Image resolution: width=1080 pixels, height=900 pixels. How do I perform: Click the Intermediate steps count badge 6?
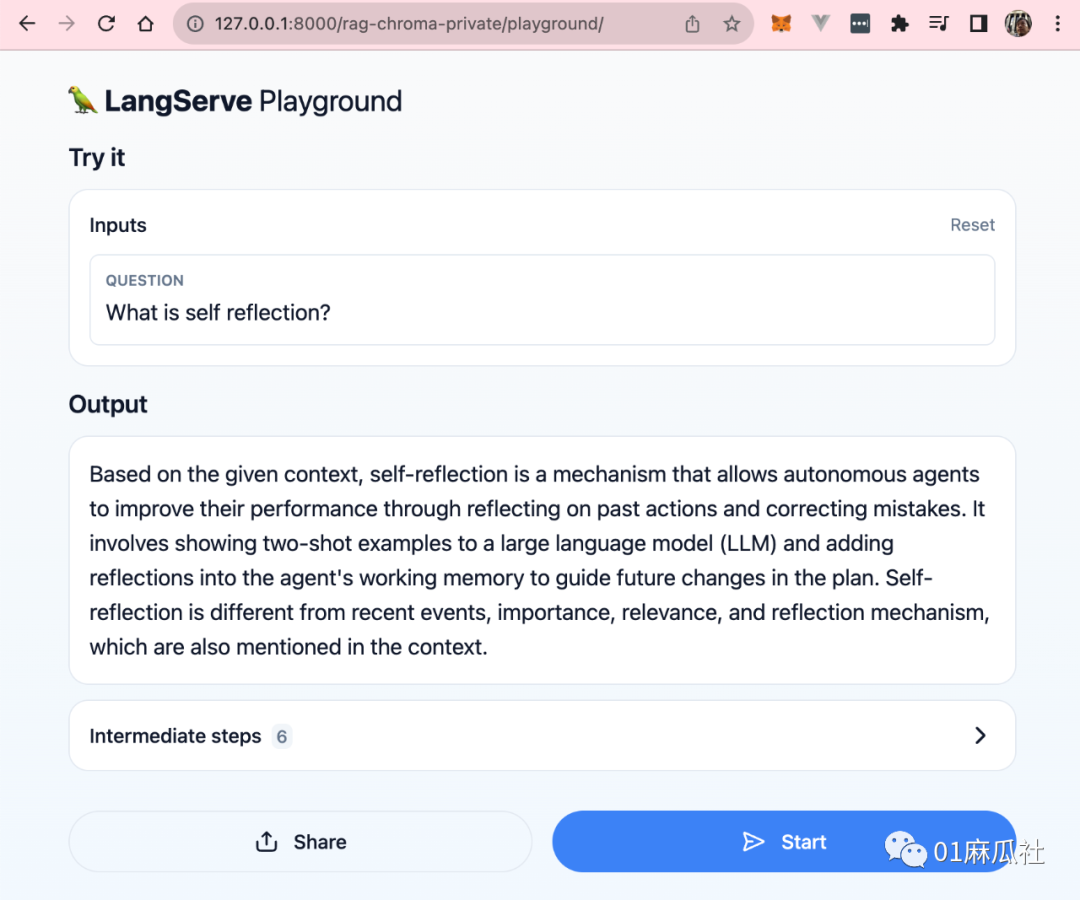click(282, 736)
